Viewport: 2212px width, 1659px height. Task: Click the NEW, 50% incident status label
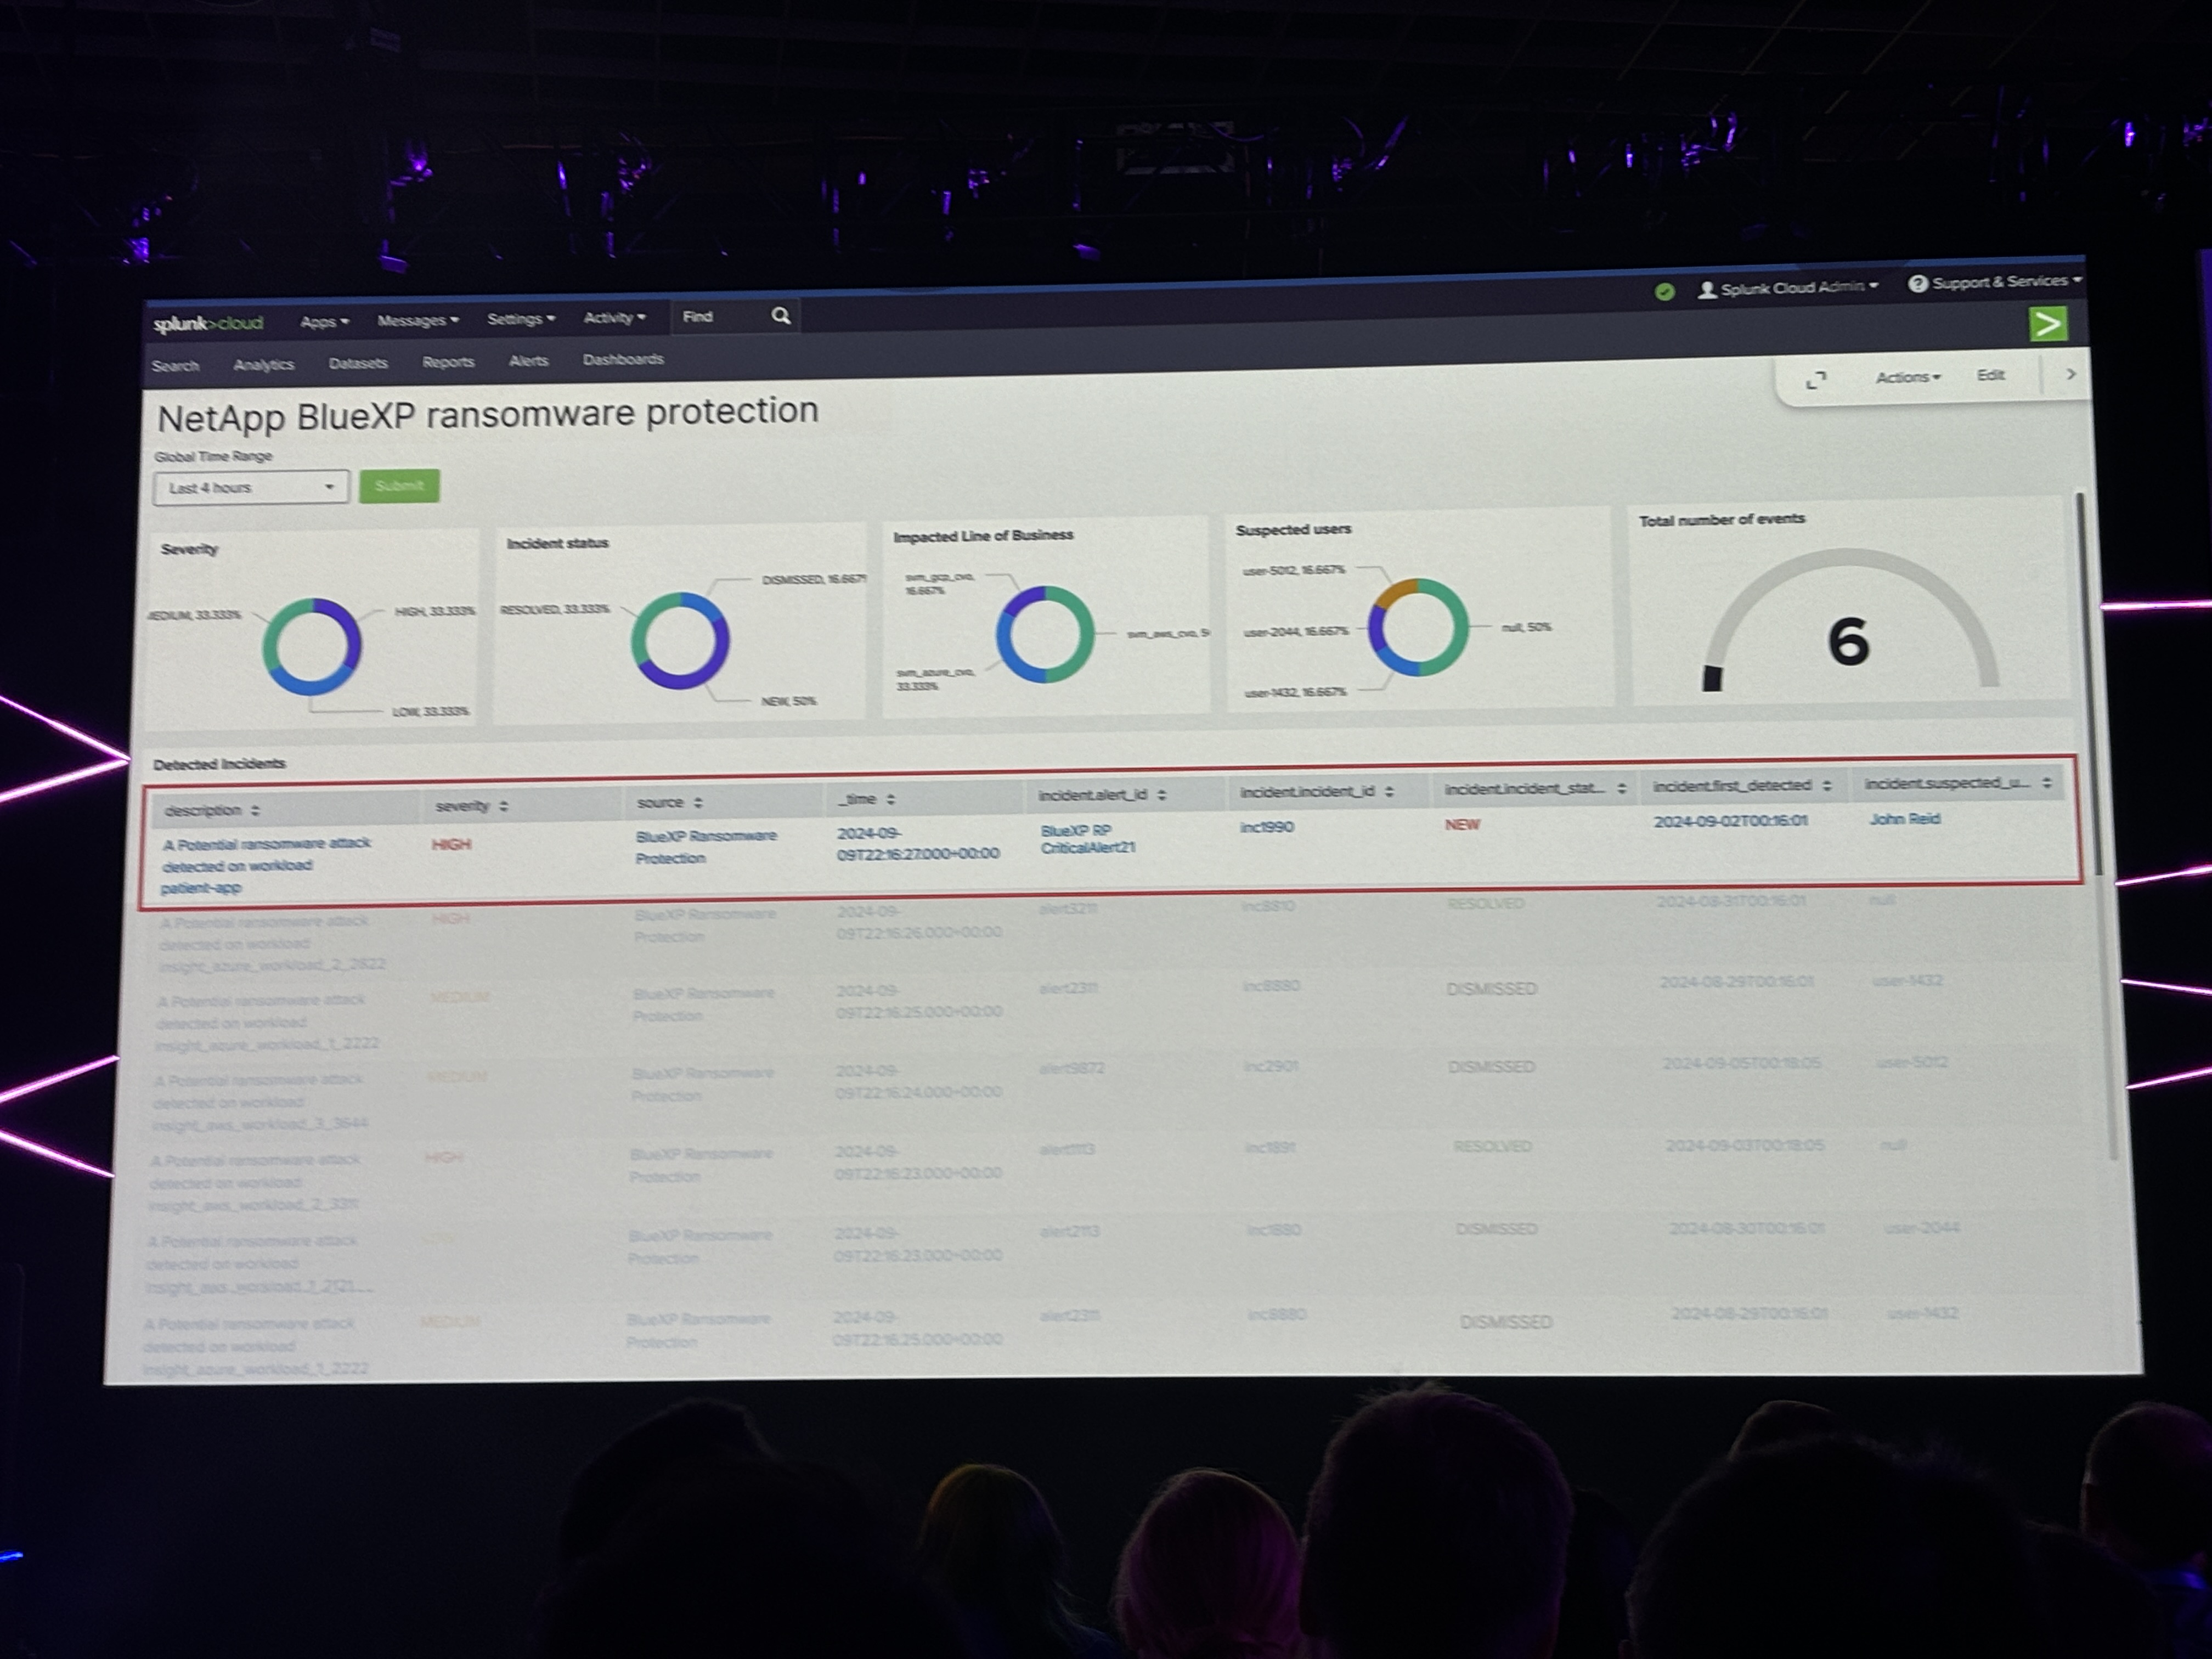(x=788, y=701)
